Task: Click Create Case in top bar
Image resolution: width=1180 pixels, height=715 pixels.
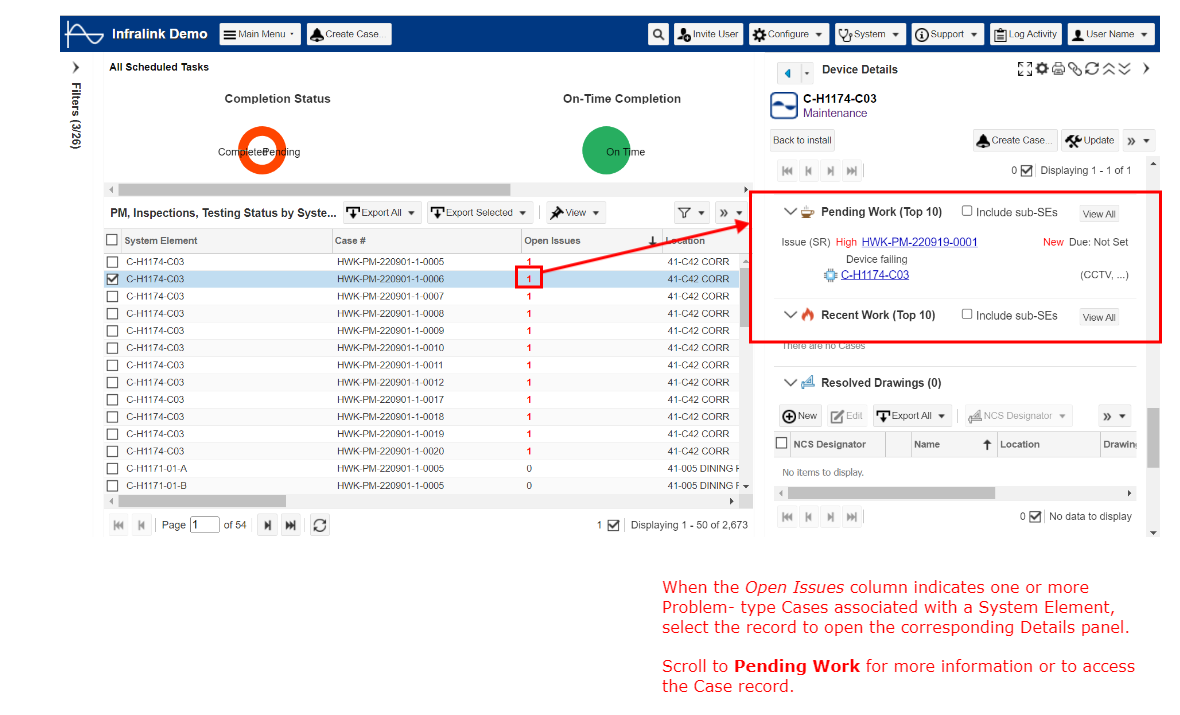Action: 349,35
